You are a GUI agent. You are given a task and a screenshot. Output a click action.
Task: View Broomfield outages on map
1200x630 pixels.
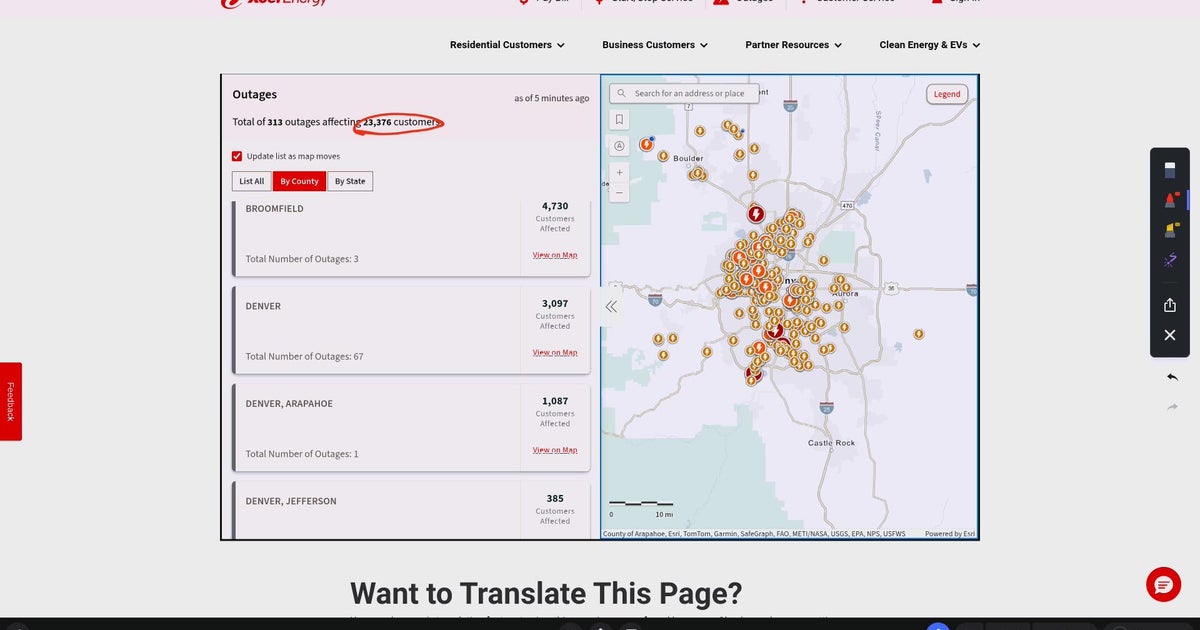(x=555, y=255)
